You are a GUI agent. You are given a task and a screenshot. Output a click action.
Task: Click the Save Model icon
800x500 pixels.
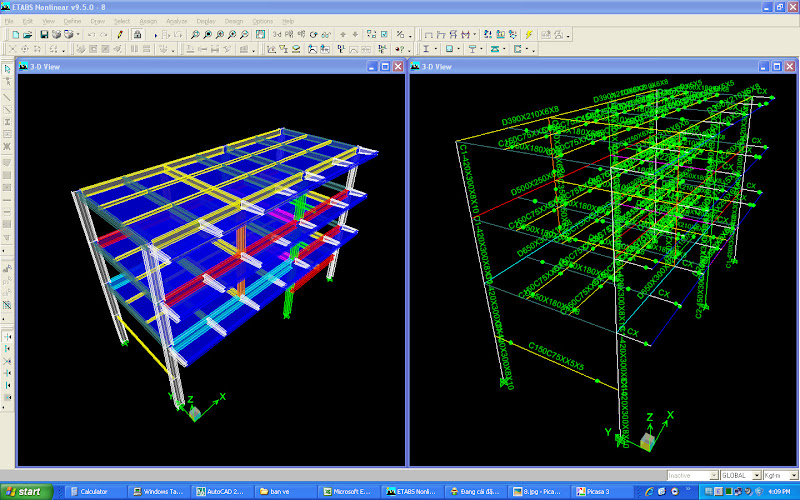coord(44,34)
